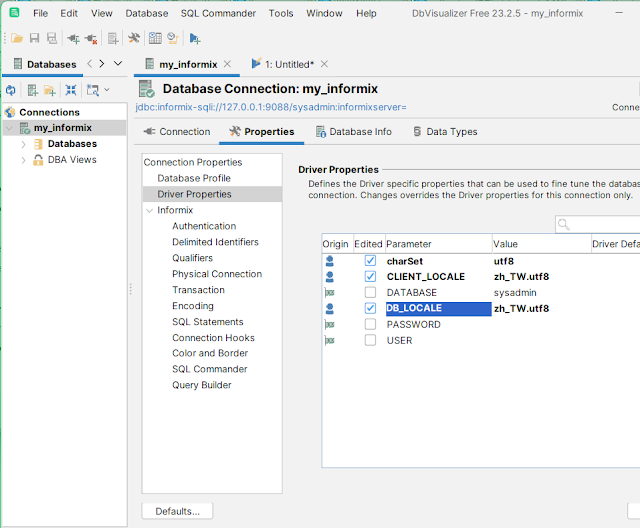Select Physical Connection settings
The width and height of the screenshot is (640, 528).
217,274
